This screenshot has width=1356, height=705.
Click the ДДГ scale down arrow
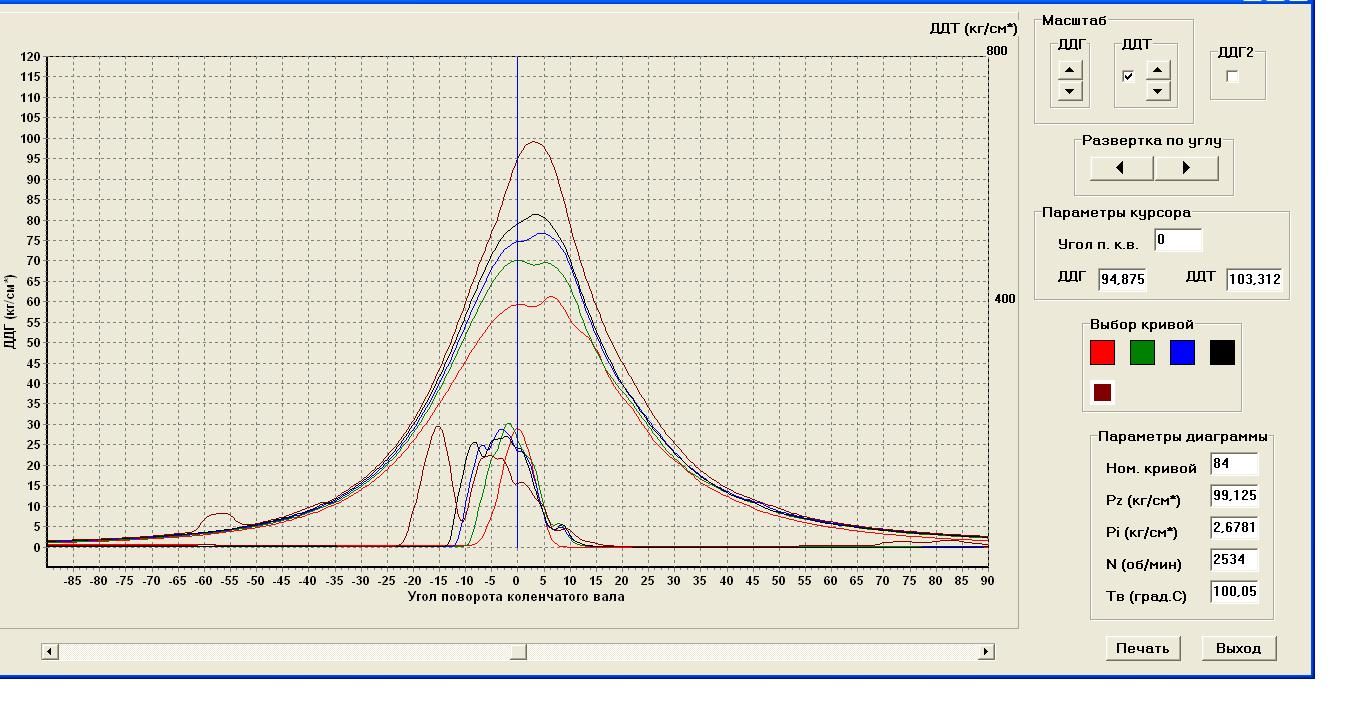coord(1070,91)
